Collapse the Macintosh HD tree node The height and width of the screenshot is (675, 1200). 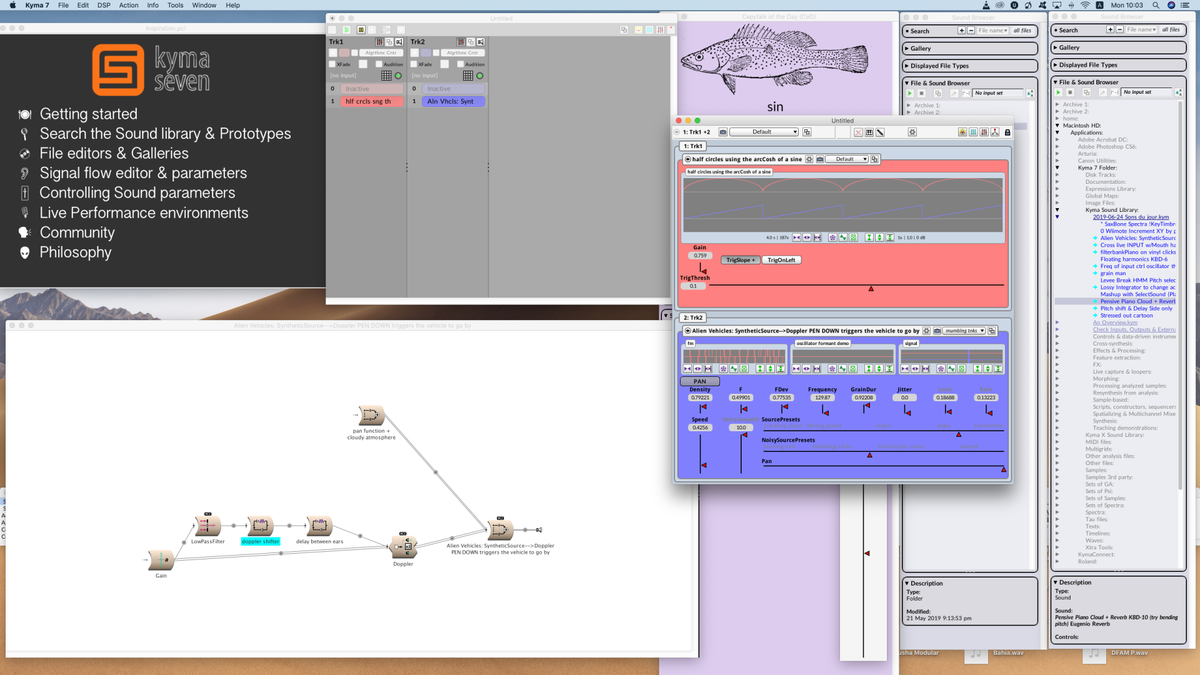pos(1057,125)
